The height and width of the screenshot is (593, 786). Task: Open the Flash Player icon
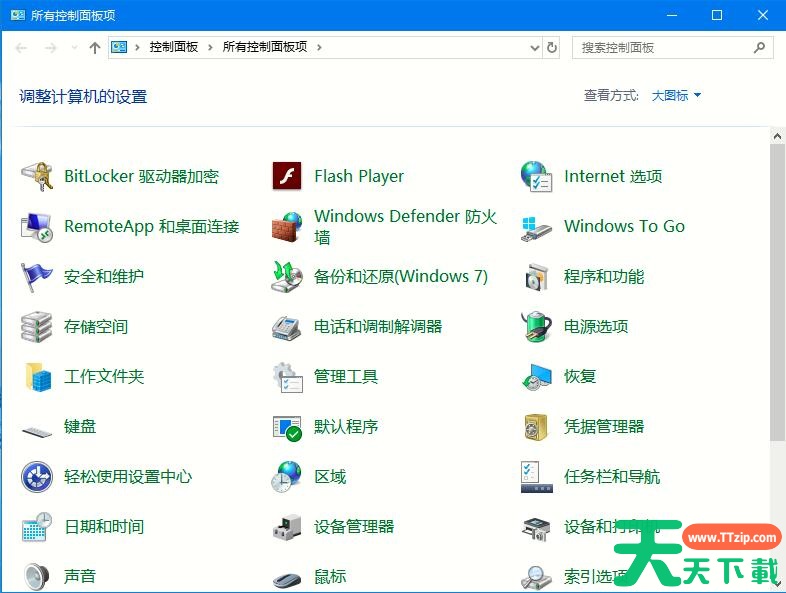click(x=287, y=177)
